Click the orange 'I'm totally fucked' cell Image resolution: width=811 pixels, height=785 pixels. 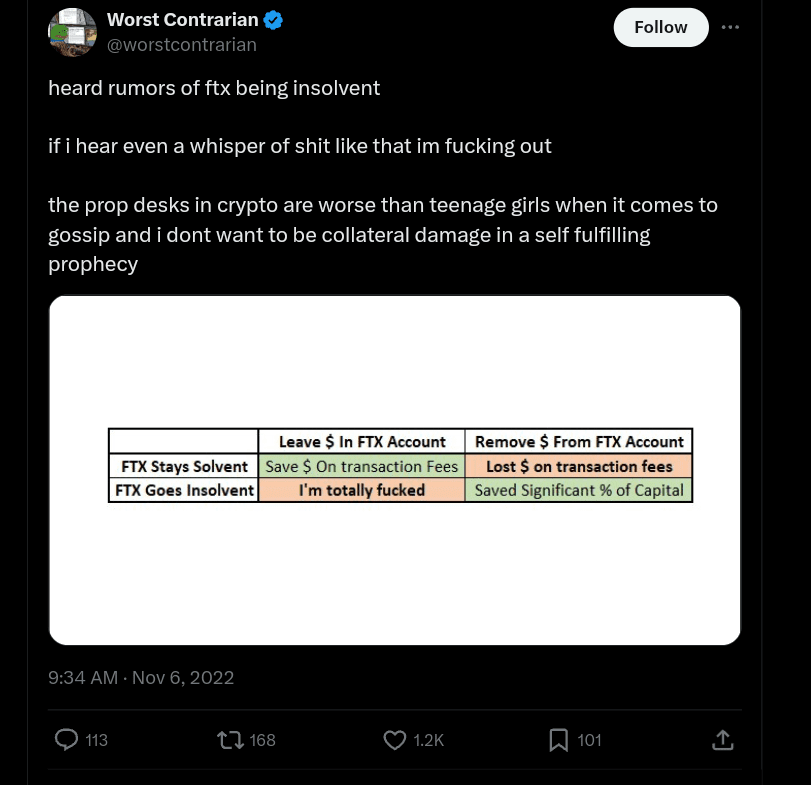pyautogui.click(x=361, y=490)
